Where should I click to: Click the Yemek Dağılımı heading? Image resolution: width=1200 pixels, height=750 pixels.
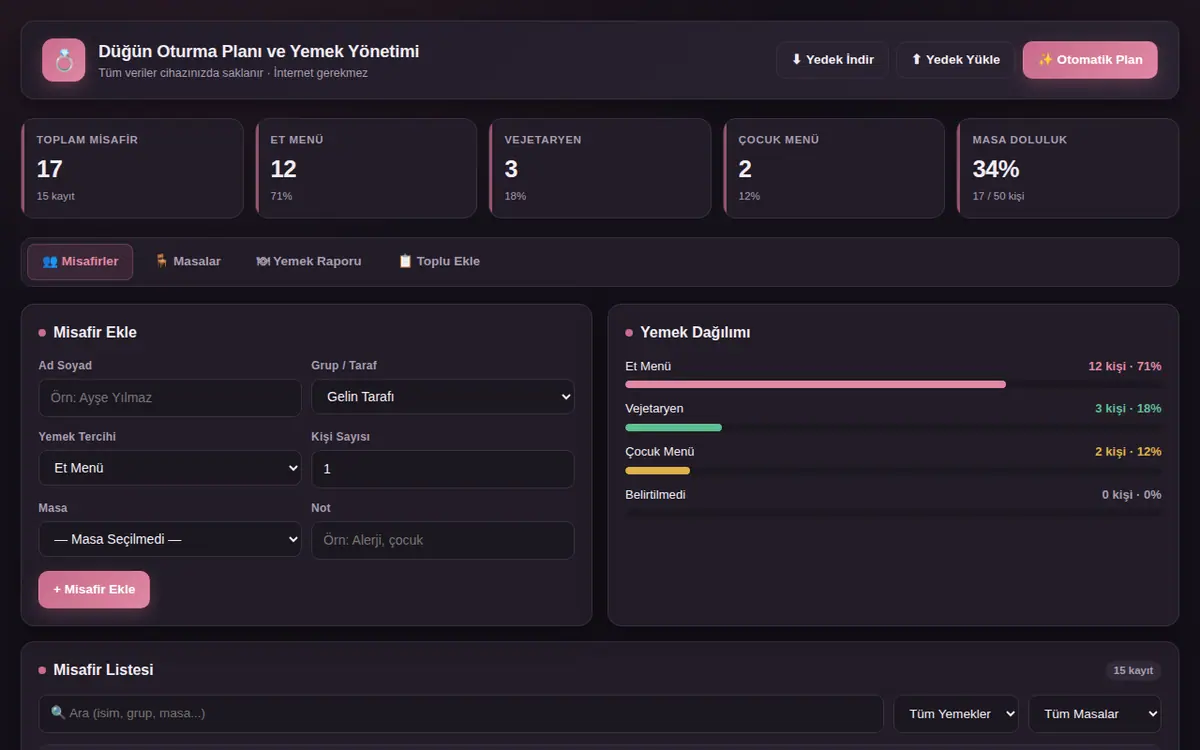coord(695,332)
